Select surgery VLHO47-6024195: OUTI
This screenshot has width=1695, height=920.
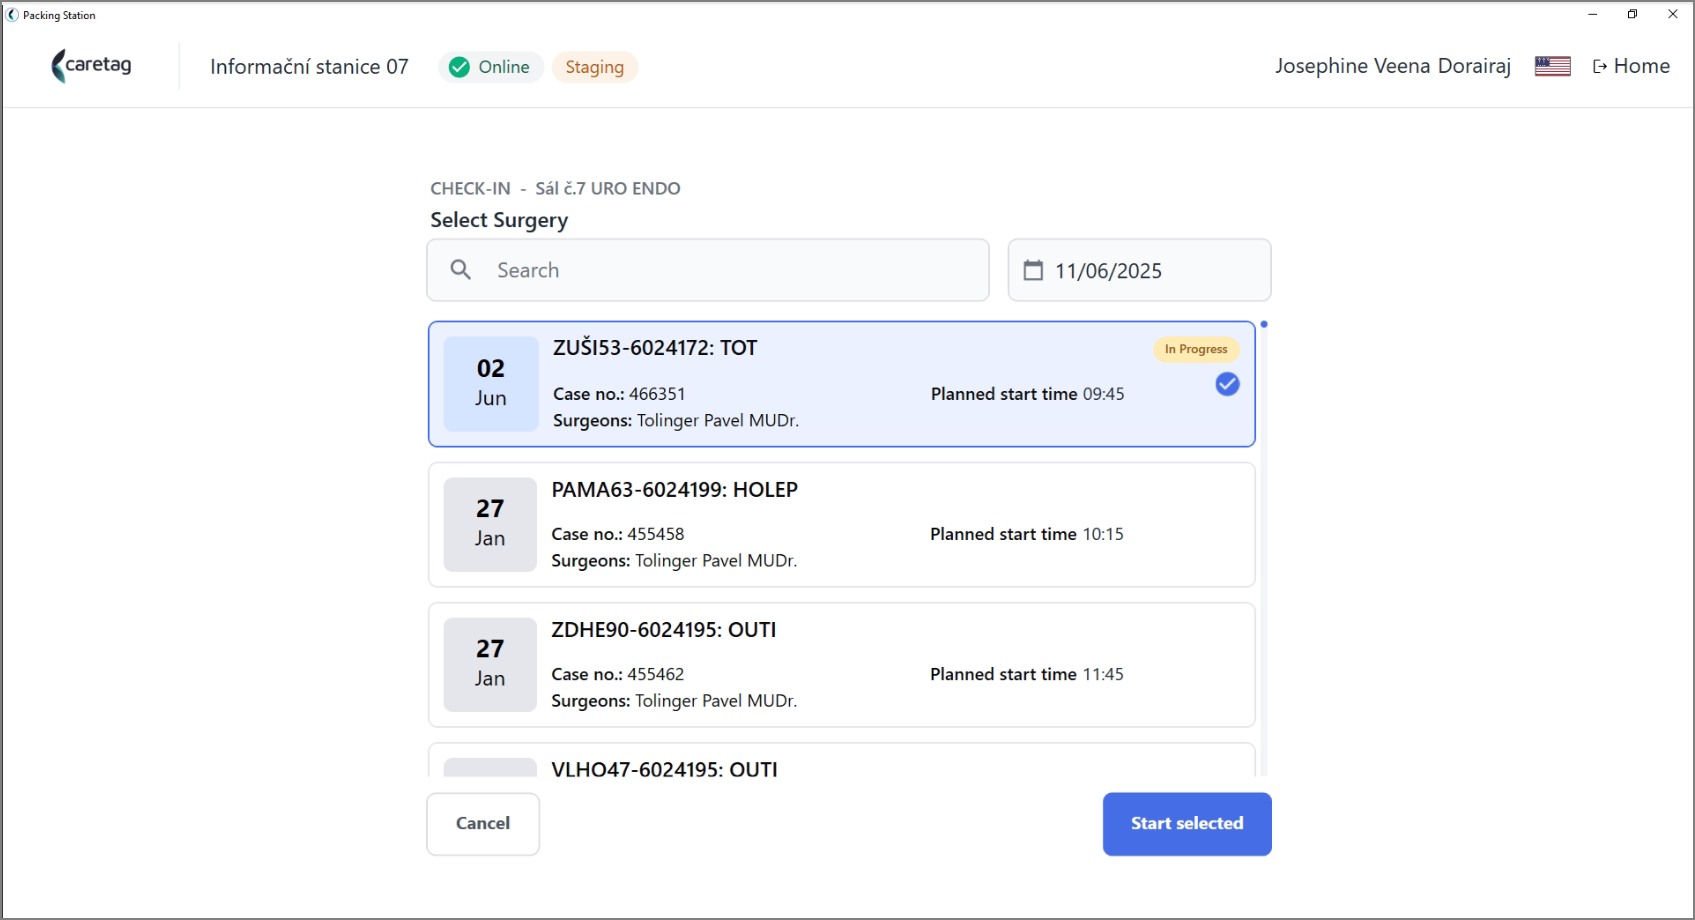coord(841,760)
